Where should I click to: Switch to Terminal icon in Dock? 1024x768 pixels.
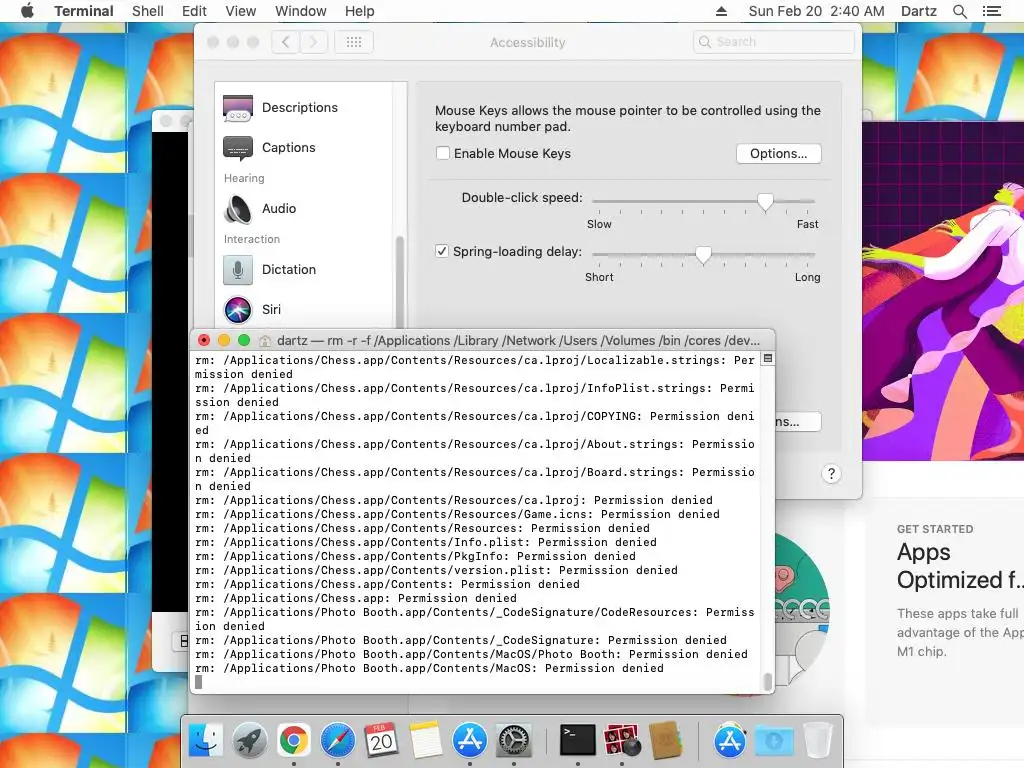coord(578,741)
